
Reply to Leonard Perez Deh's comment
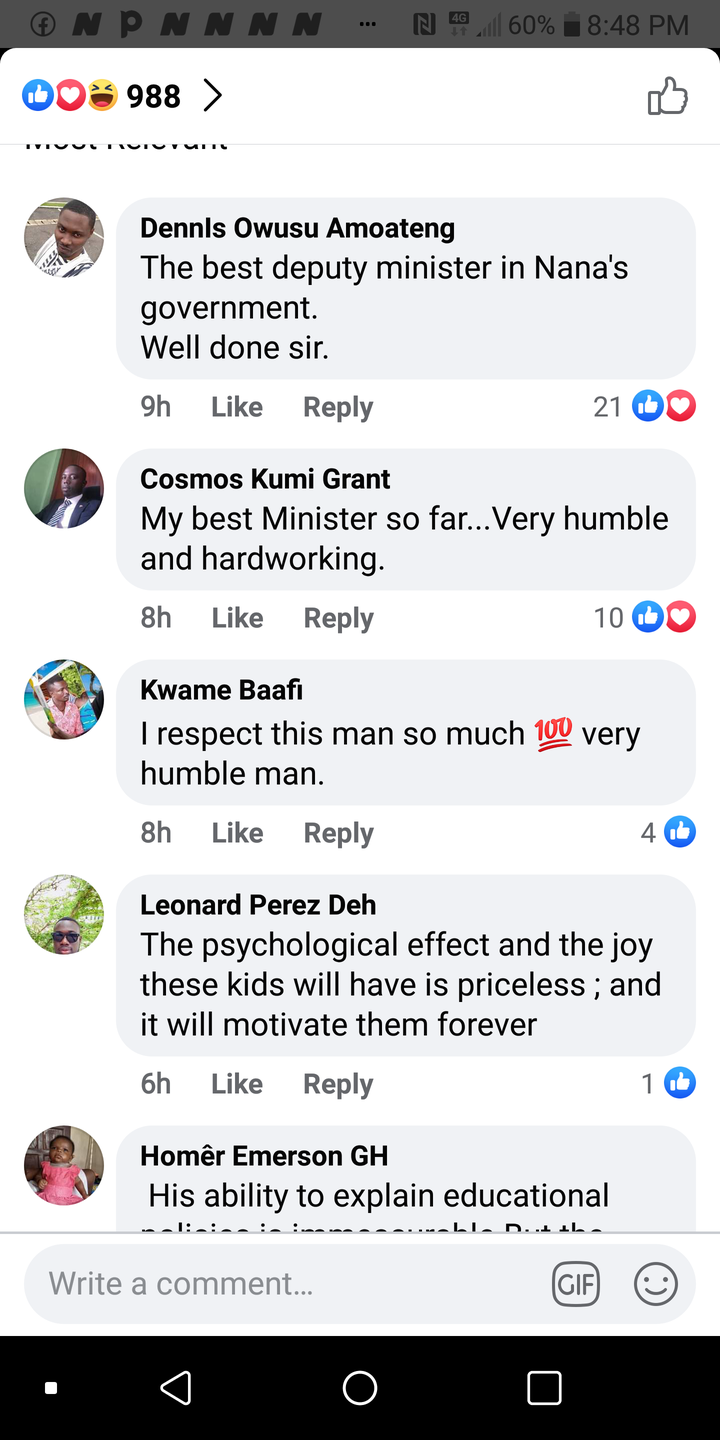click(x=338, y=1084)
